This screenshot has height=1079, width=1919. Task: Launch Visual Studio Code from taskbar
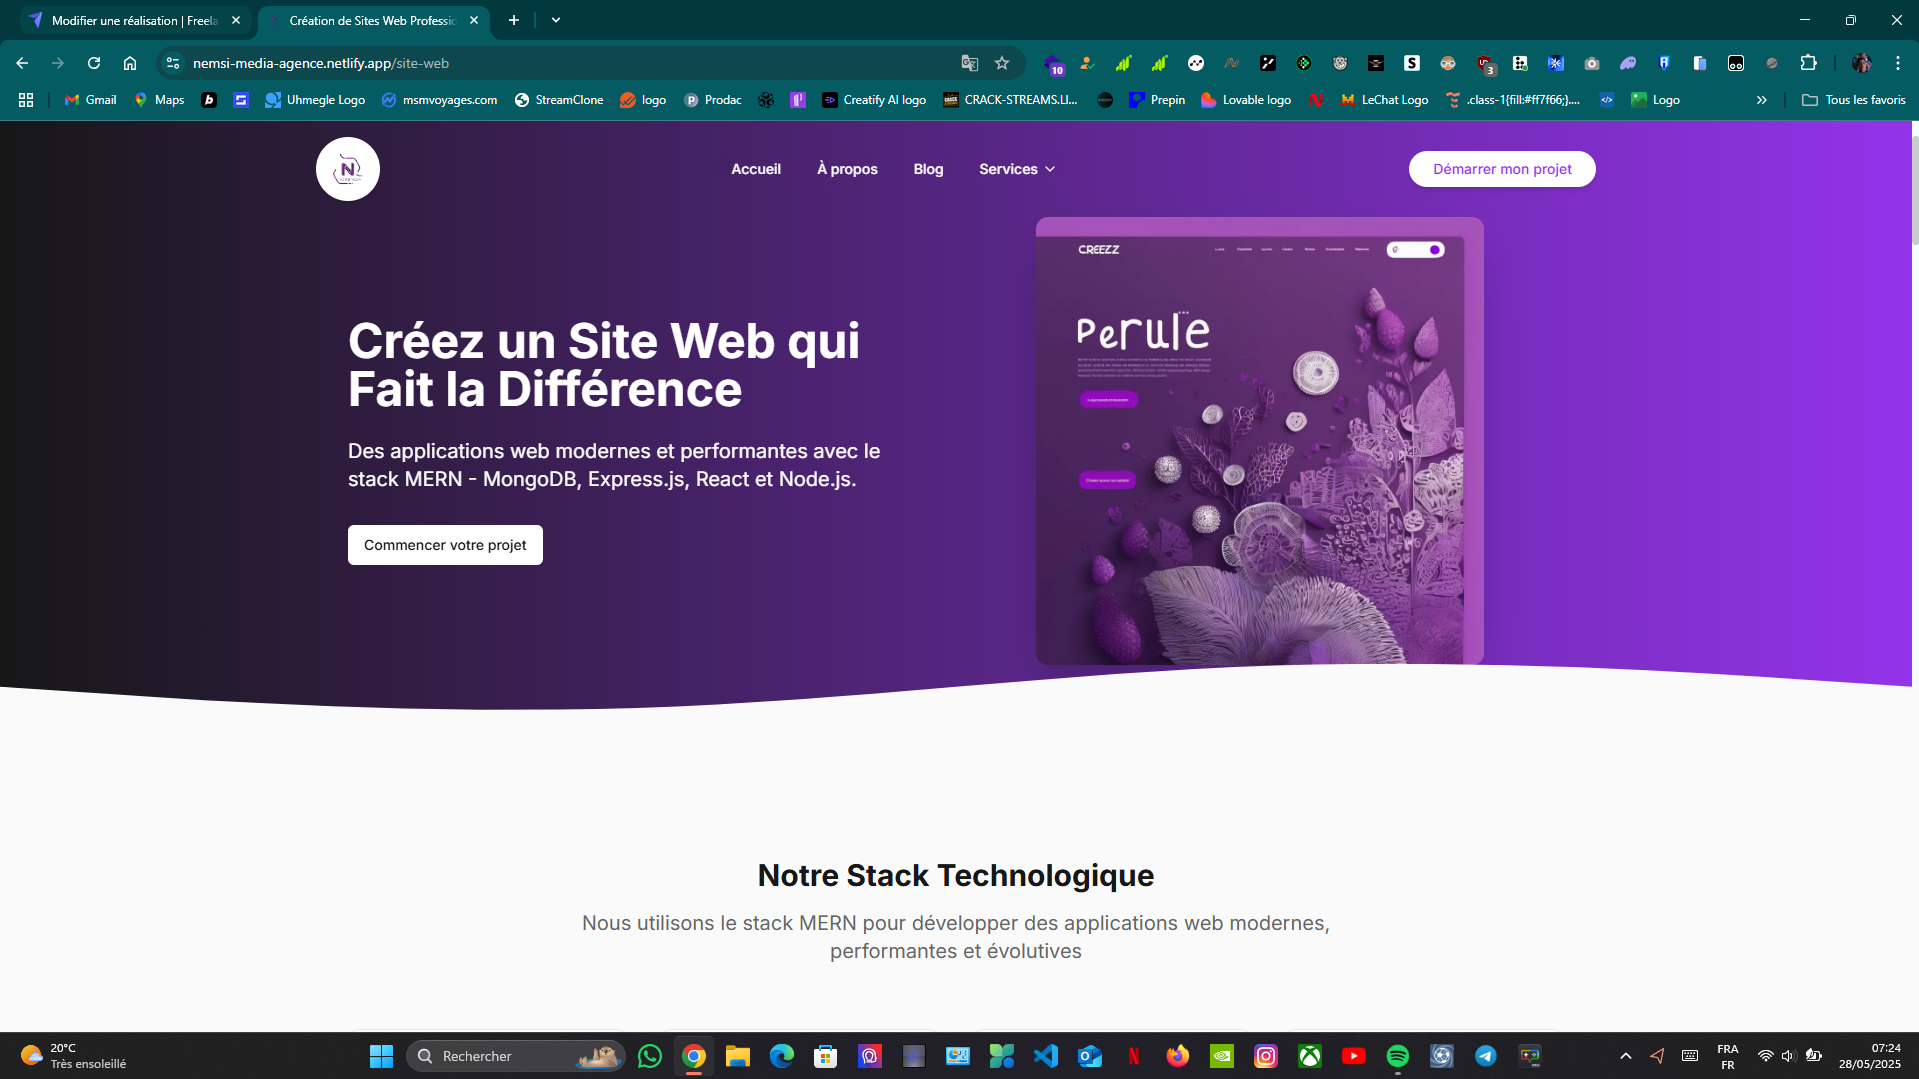pyautogui.click(x=1045, y=1056)
